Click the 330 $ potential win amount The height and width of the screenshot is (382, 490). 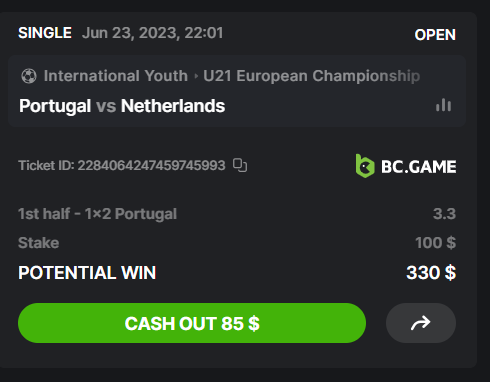(x=431, y=272)
